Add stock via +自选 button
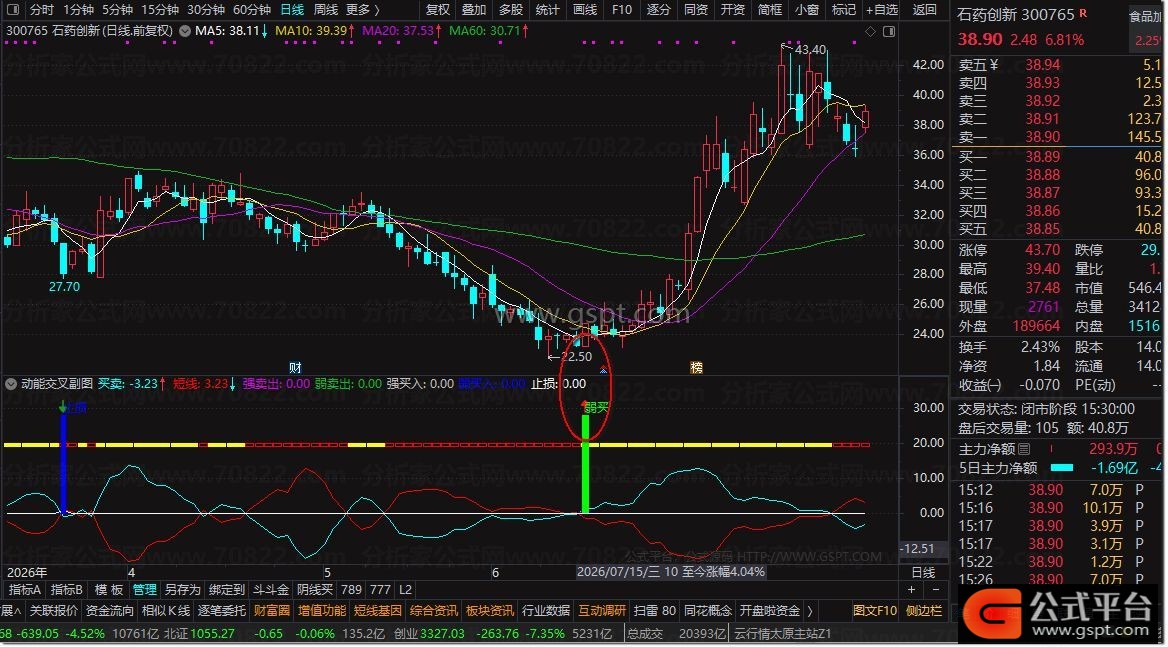Viewport: 1168px width, 647px height. (882, 10)
